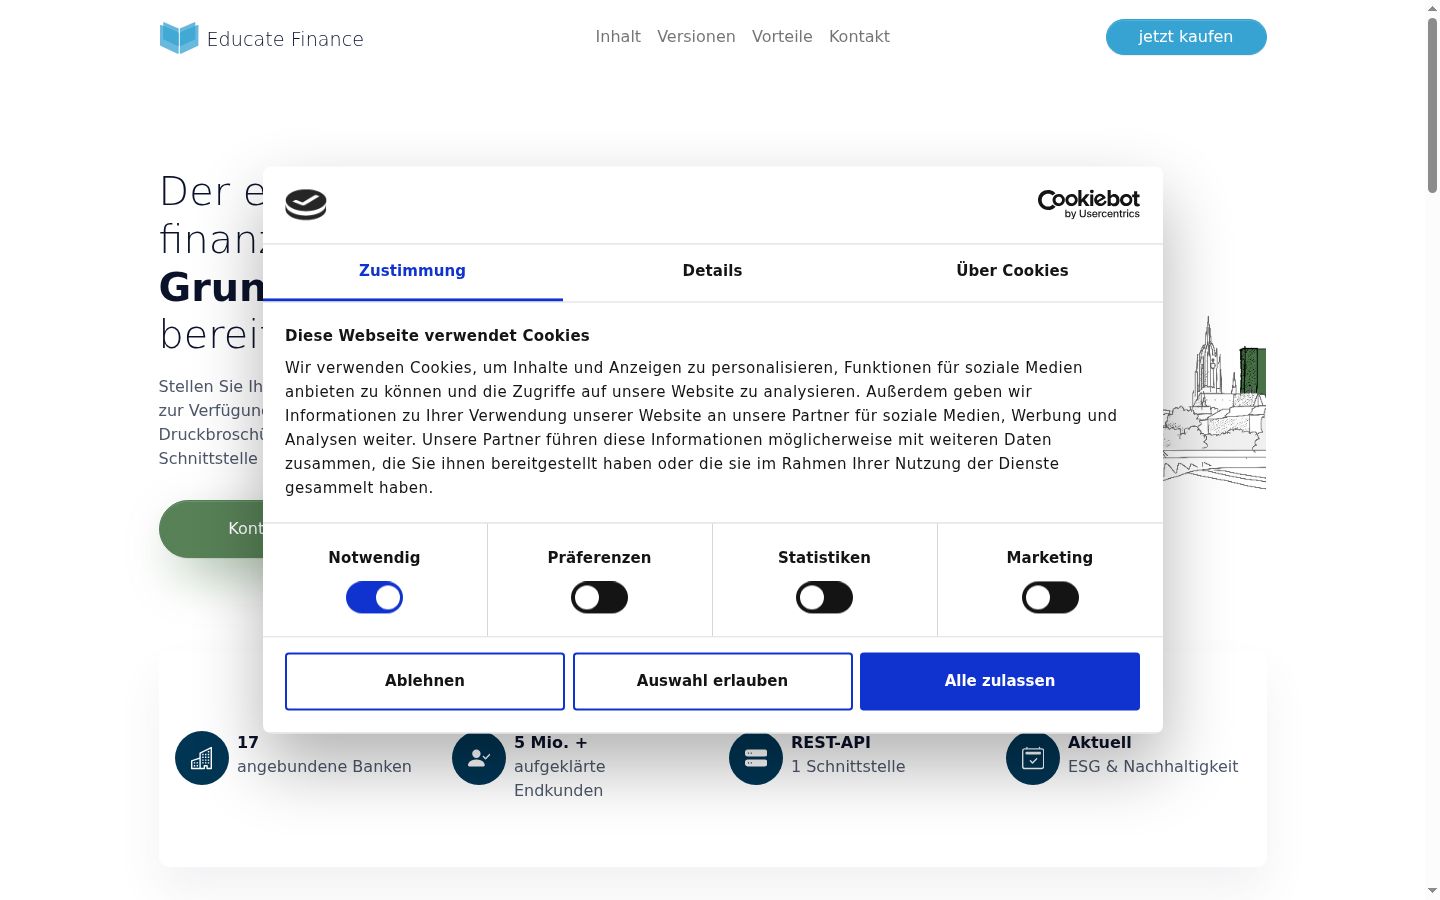Click the '1 Schnittstelle' text
This screenshot has height=900, width=1440.
click(x=848, y=767)
